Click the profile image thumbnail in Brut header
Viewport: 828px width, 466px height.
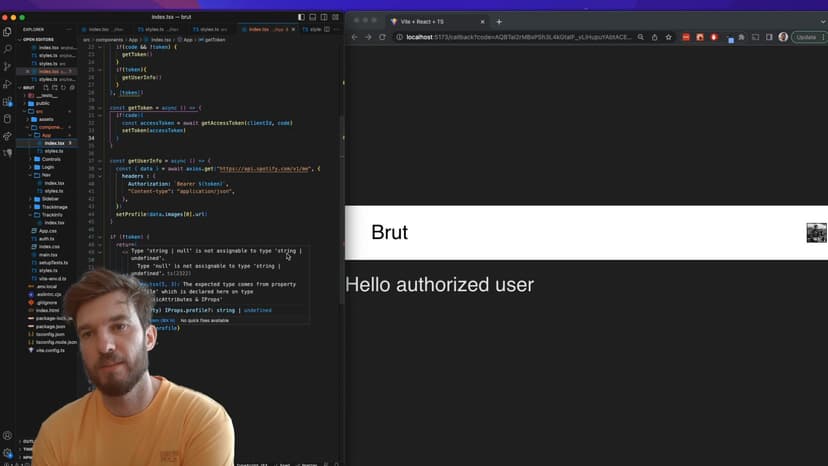tap(816, 233)
